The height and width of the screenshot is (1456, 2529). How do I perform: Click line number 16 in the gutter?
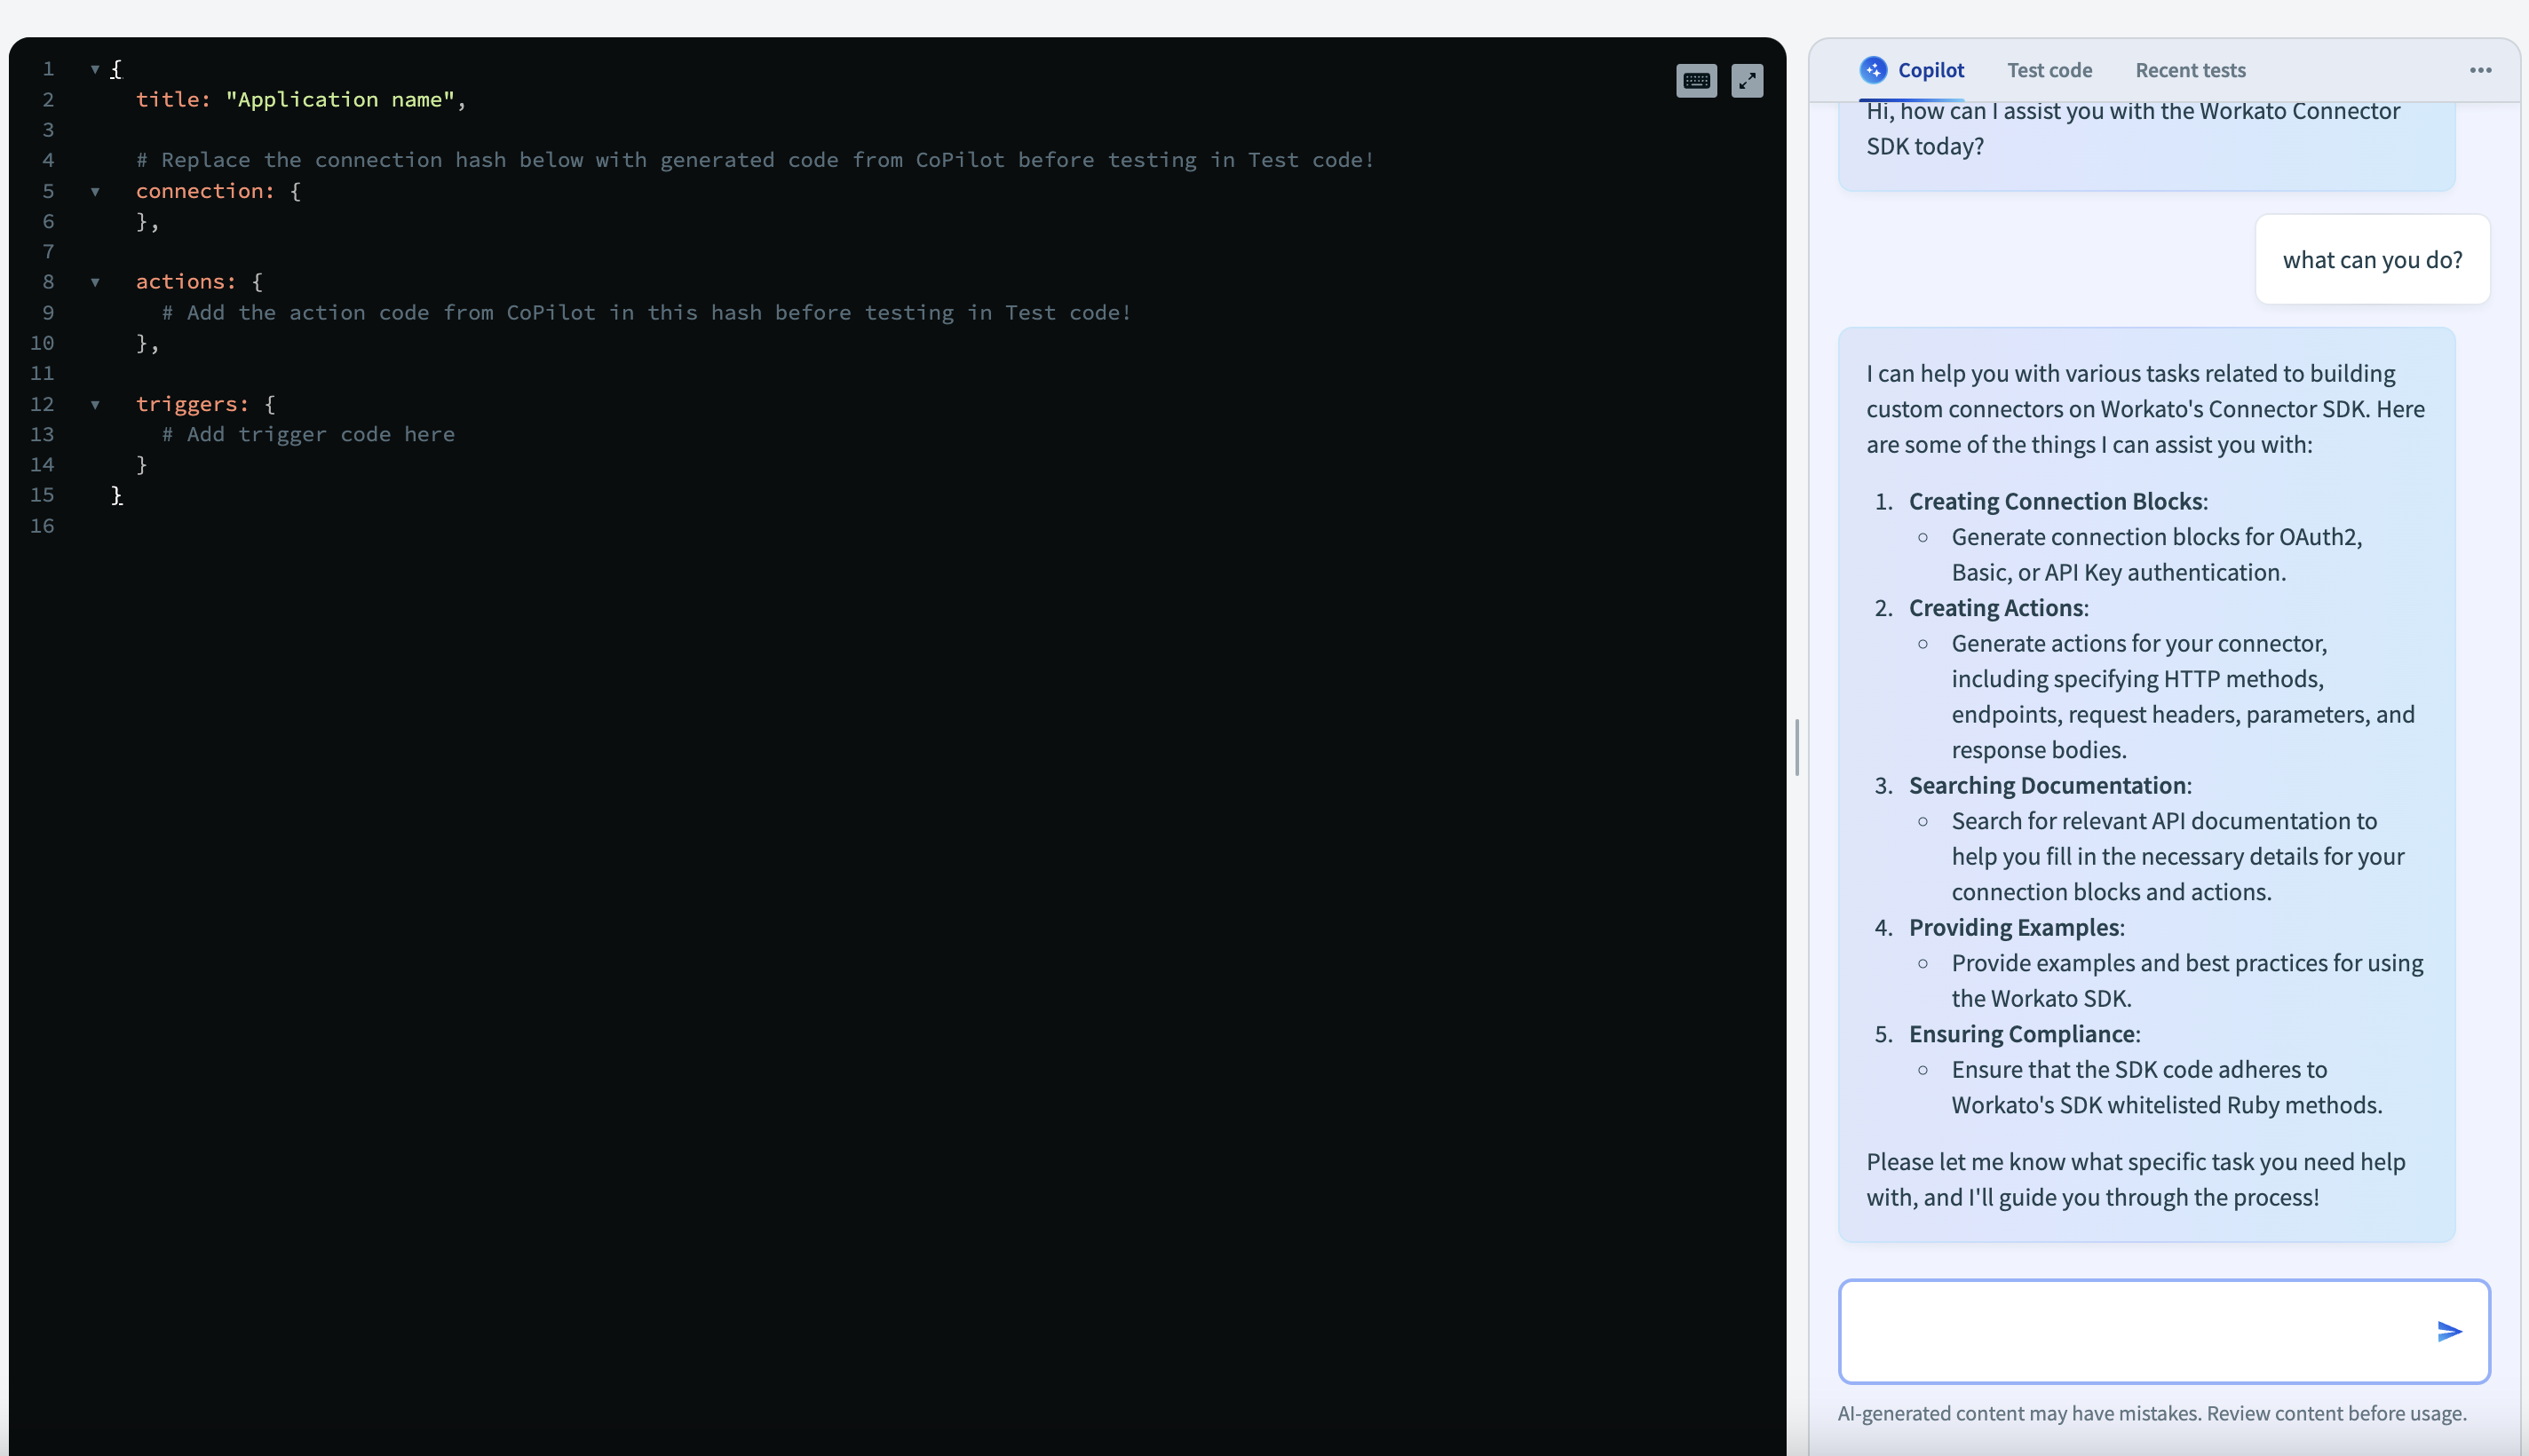42,526
